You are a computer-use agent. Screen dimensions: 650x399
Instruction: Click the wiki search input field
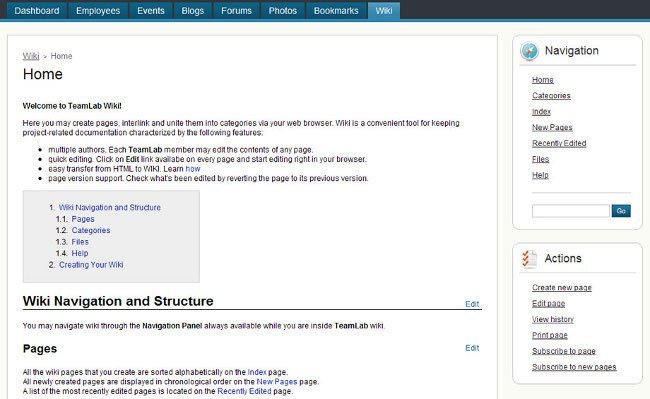571,211
